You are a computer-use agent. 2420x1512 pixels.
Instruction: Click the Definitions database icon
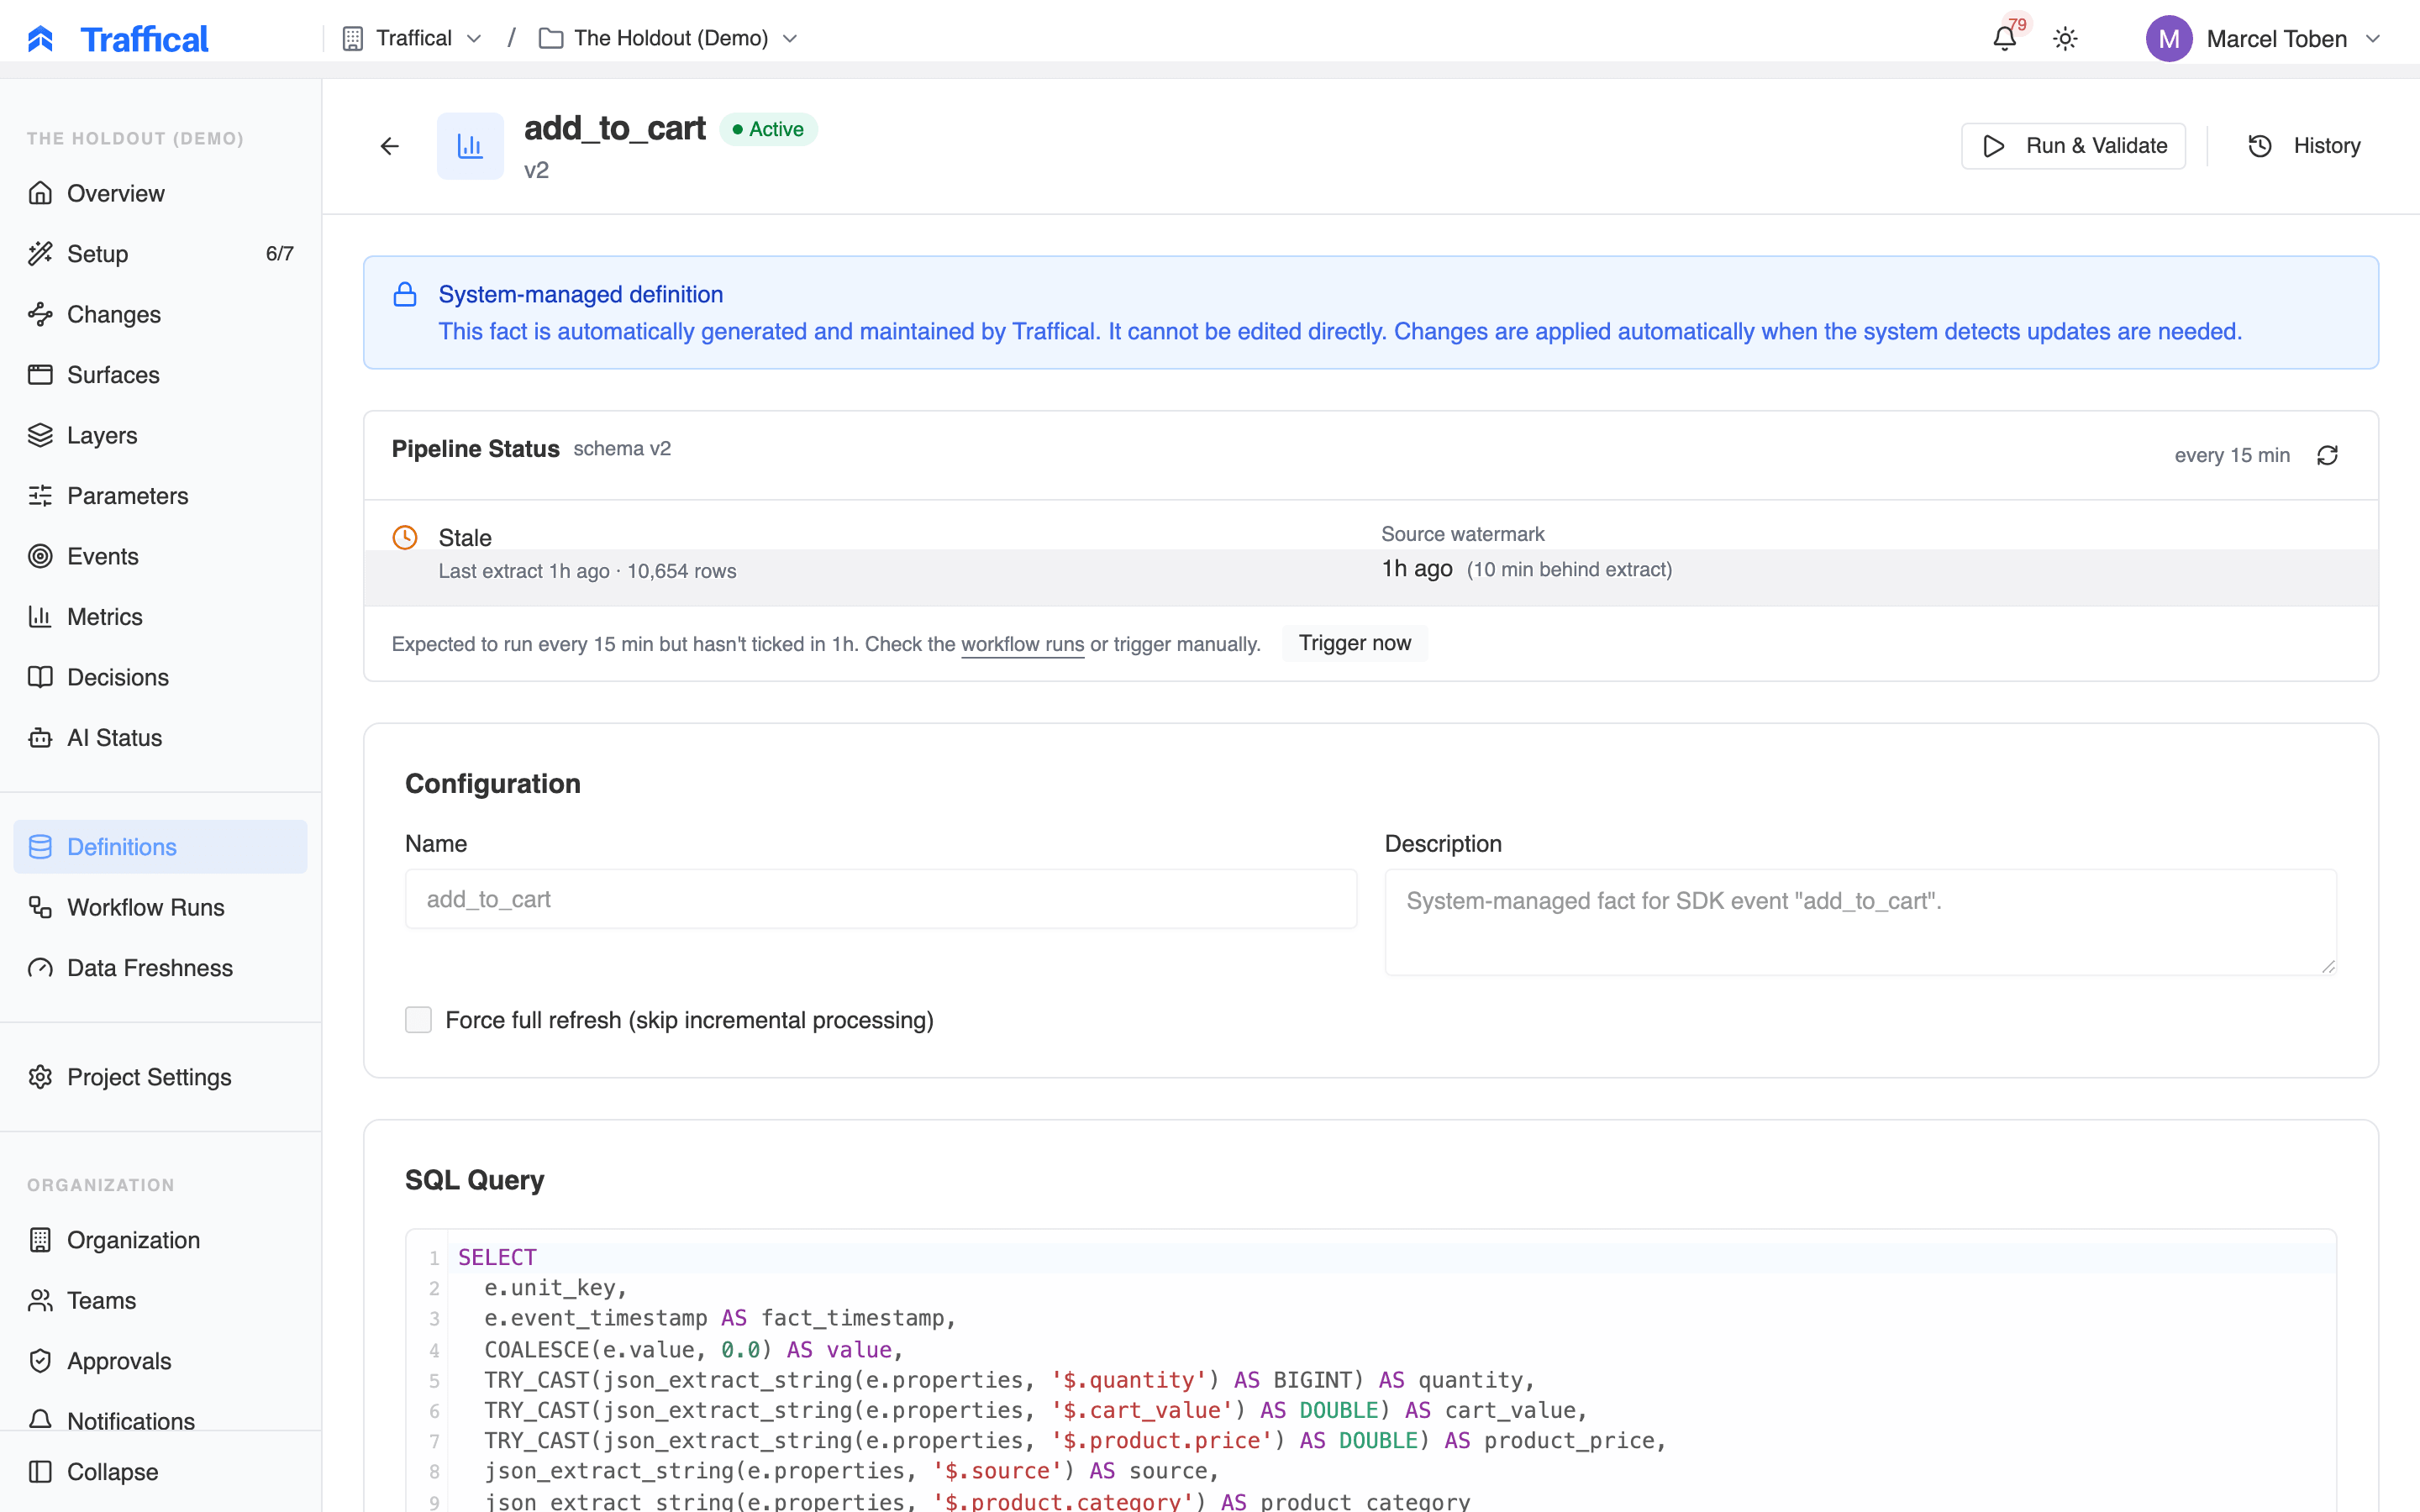click(40, 847)
